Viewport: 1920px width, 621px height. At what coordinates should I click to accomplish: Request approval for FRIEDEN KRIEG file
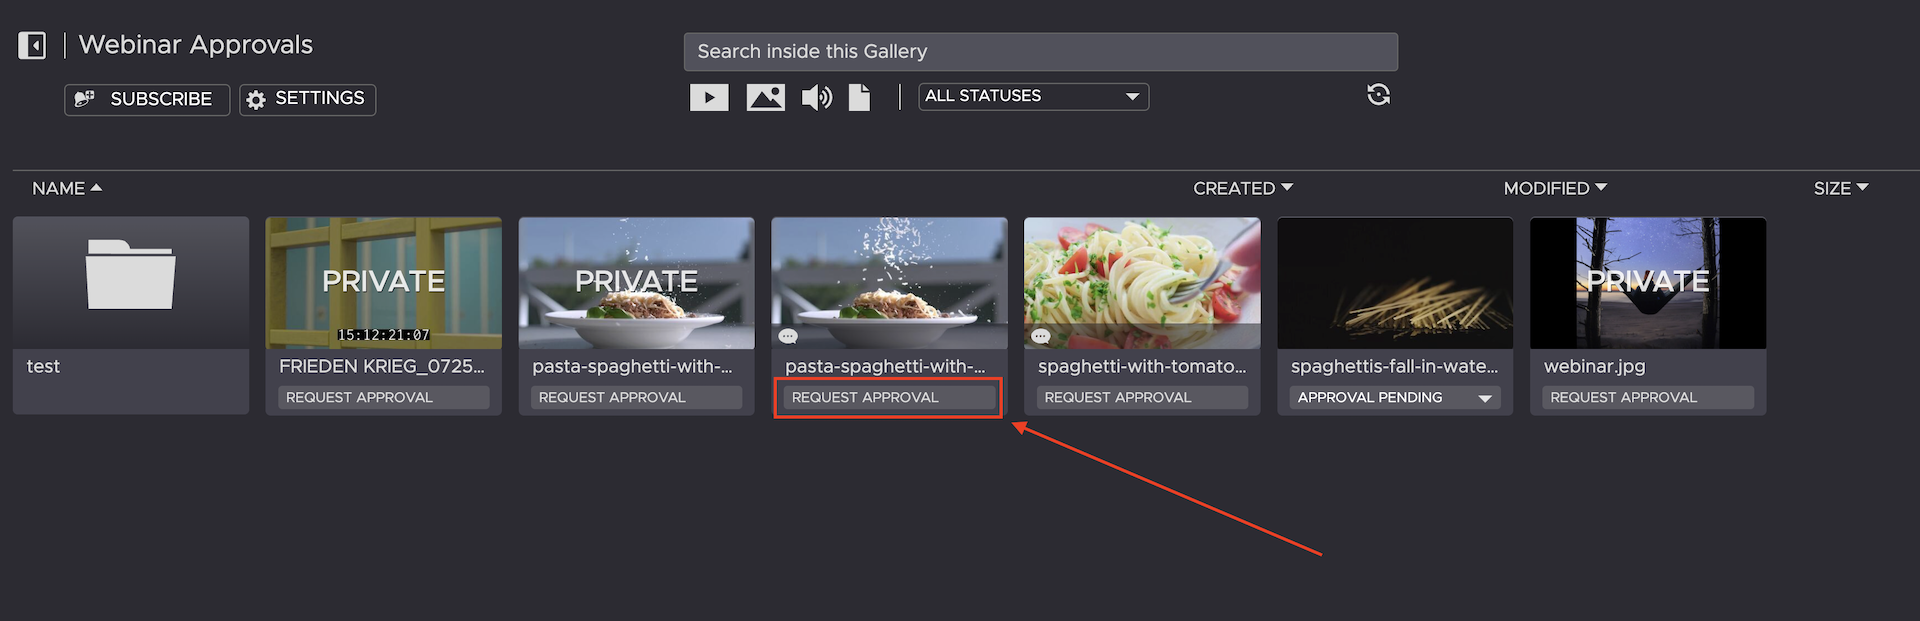383,397
